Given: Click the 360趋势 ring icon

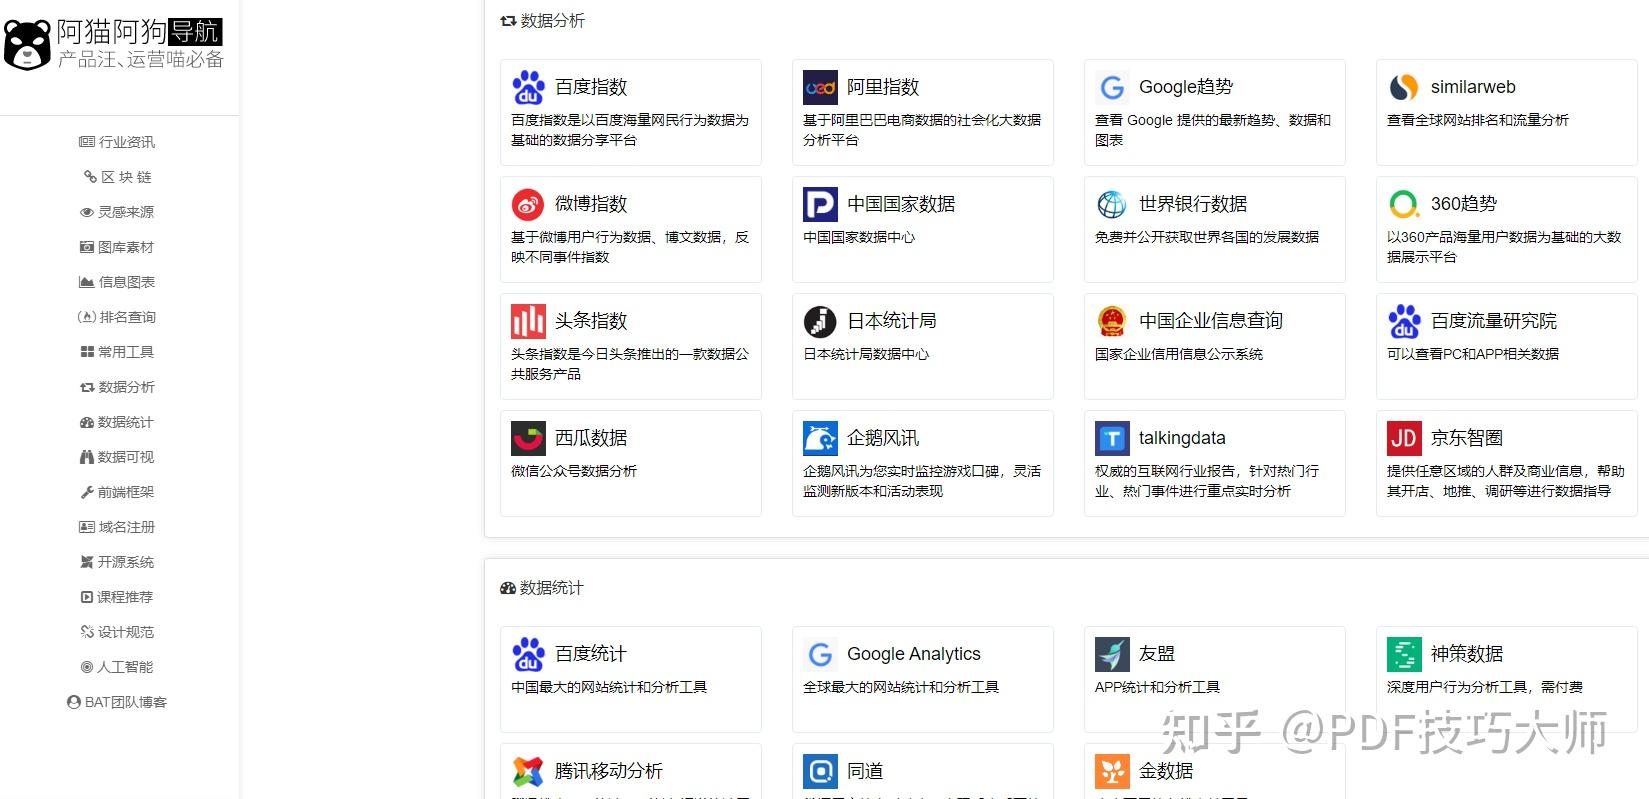Looking at the screenshot, I should point(1404,205).
